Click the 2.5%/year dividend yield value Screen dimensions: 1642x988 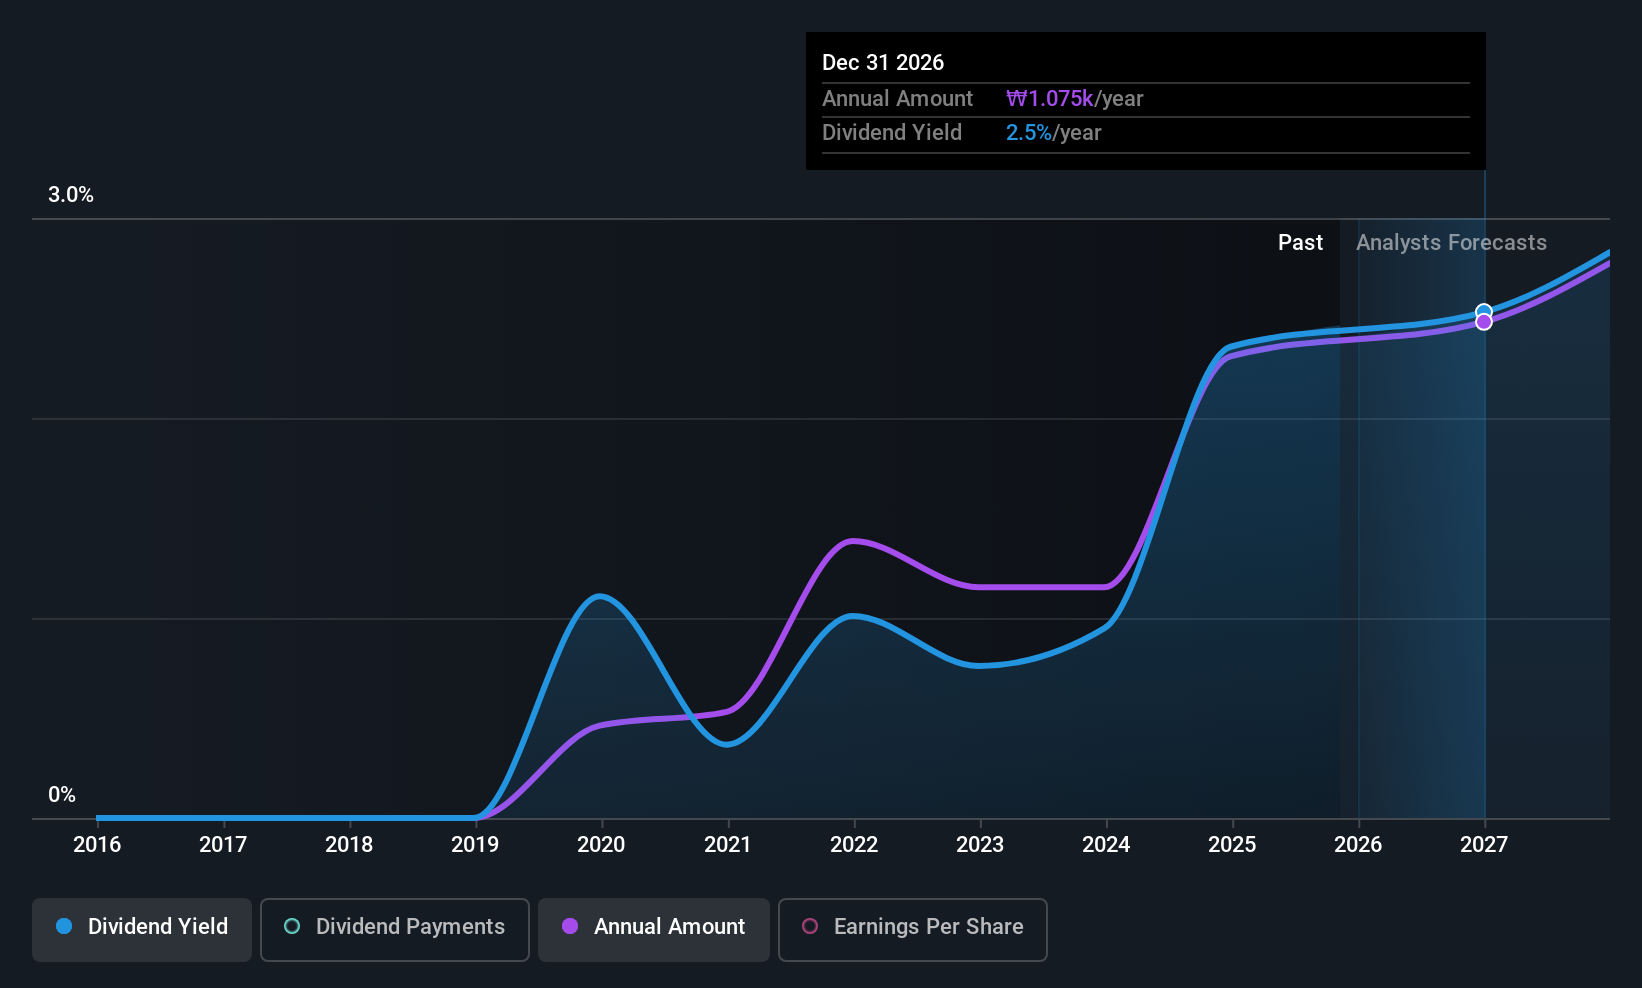(x=1053, y=133)
